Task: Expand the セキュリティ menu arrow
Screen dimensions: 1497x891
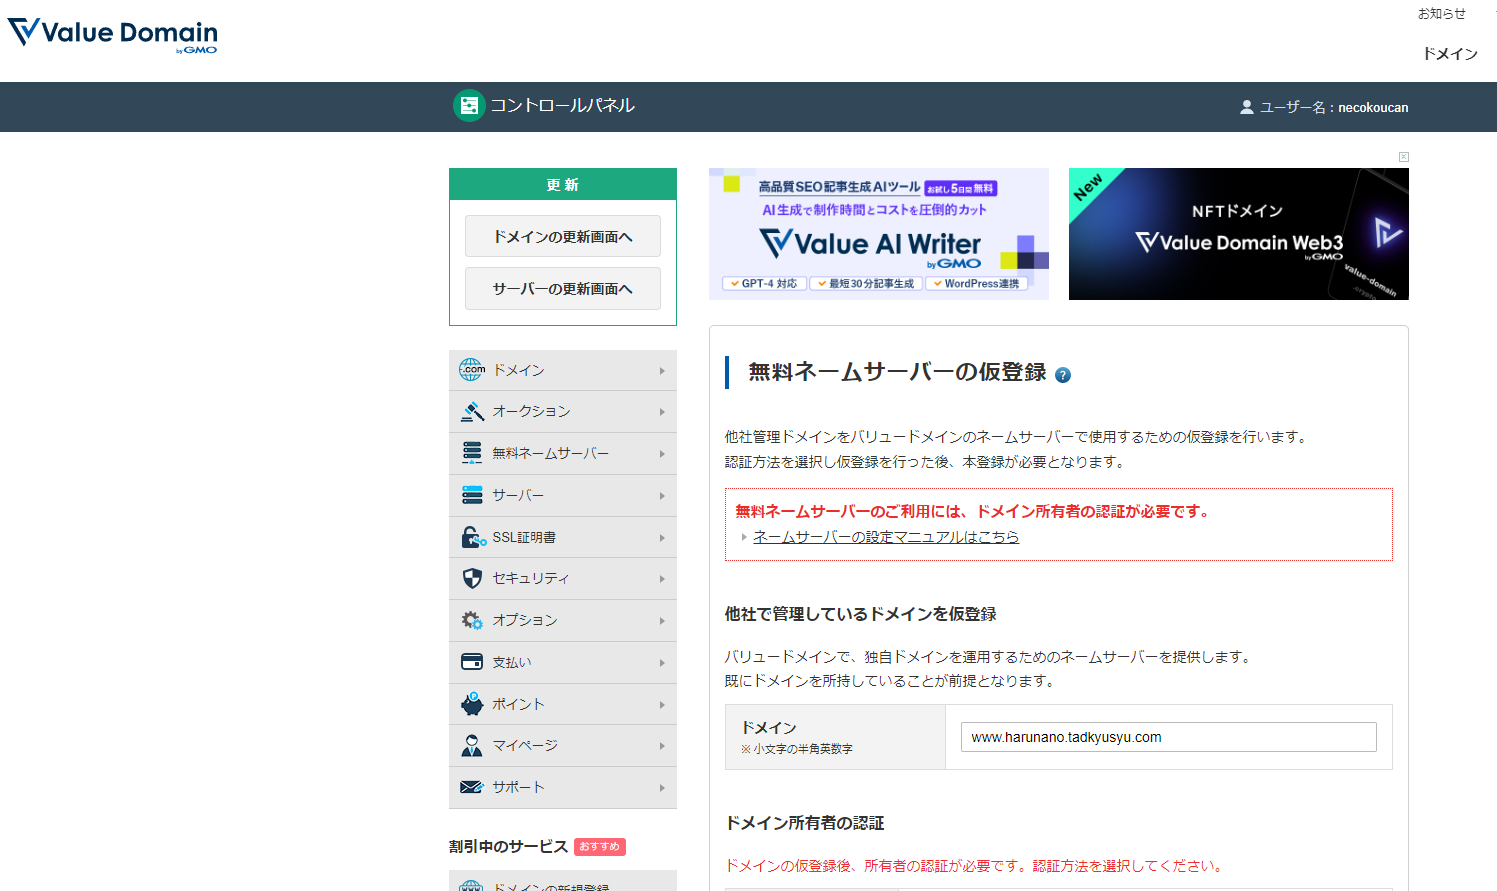Action: click(662, 579)
